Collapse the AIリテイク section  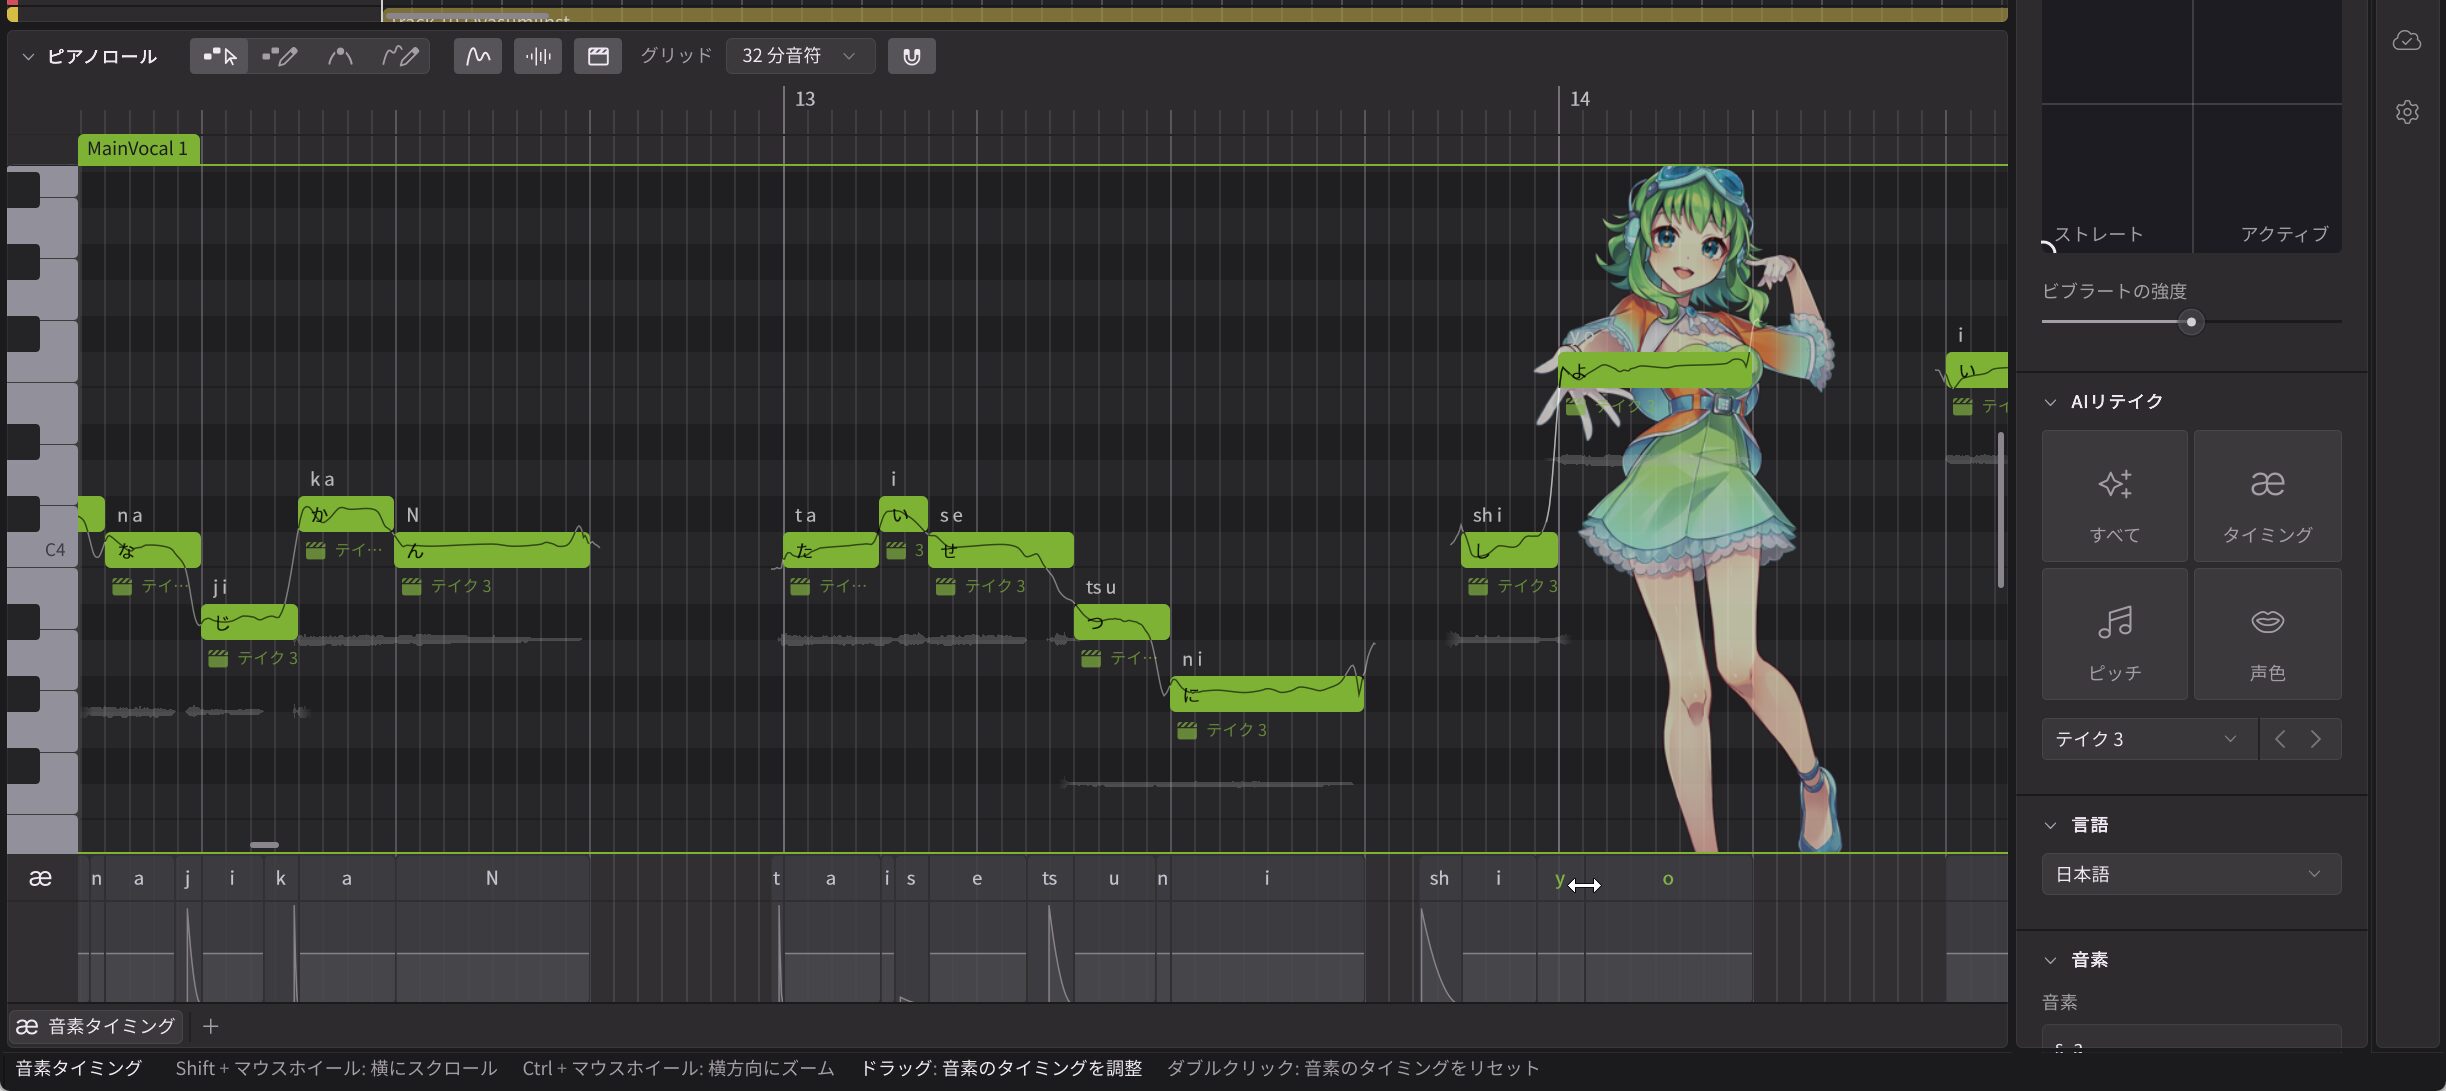point(2050,402)
